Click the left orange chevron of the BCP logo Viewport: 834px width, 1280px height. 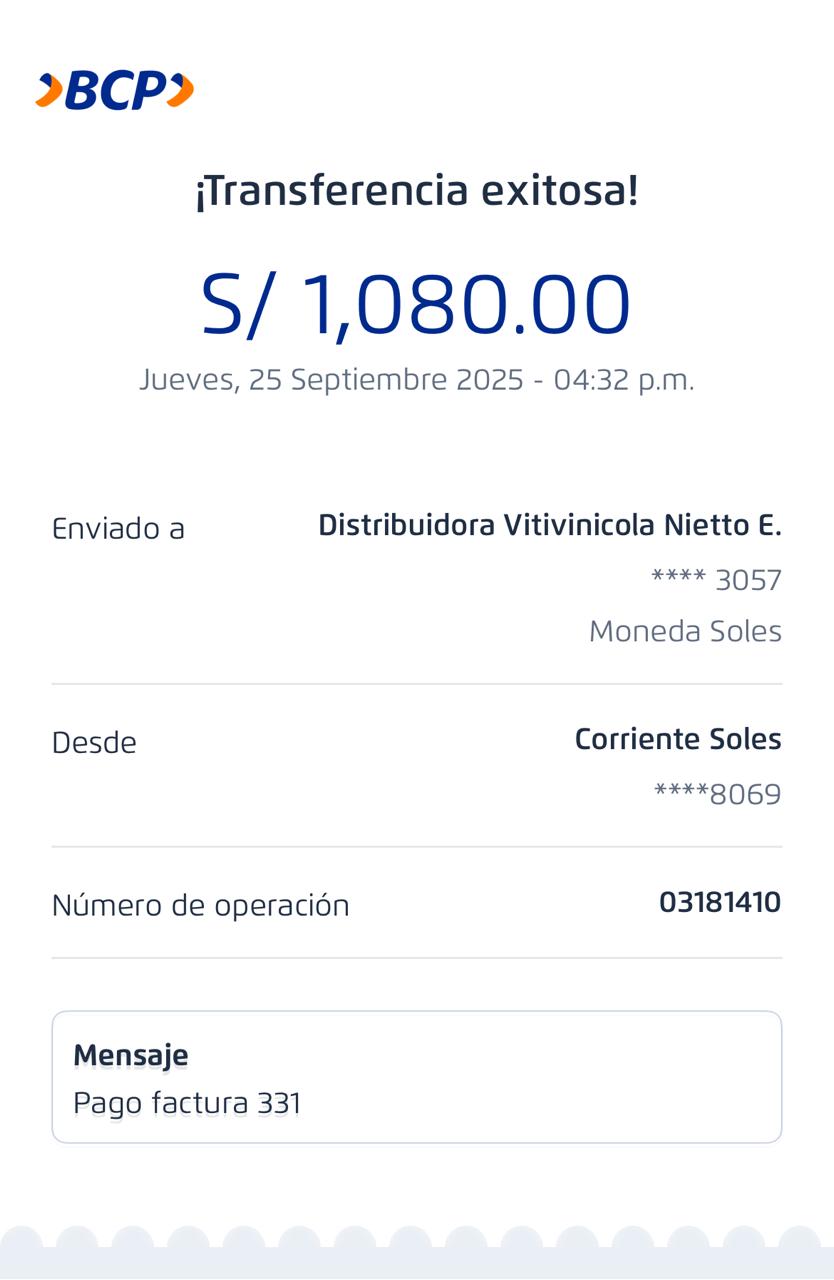[x=49, y=91]
